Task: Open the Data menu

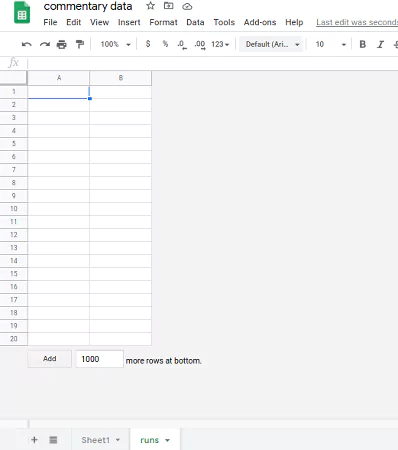Action: click(195, 22)
